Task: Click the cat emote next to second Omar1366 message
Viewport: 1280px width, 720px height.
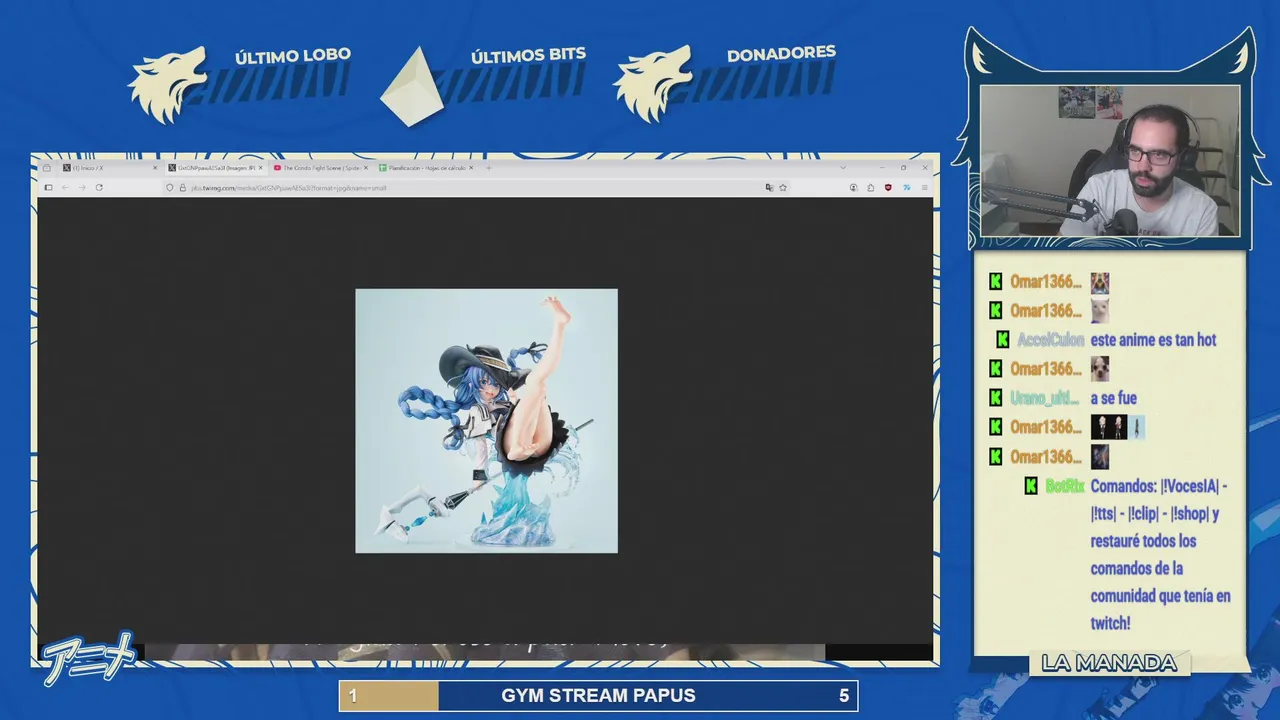Action: pyautogui.click(x=1100, y=310)
